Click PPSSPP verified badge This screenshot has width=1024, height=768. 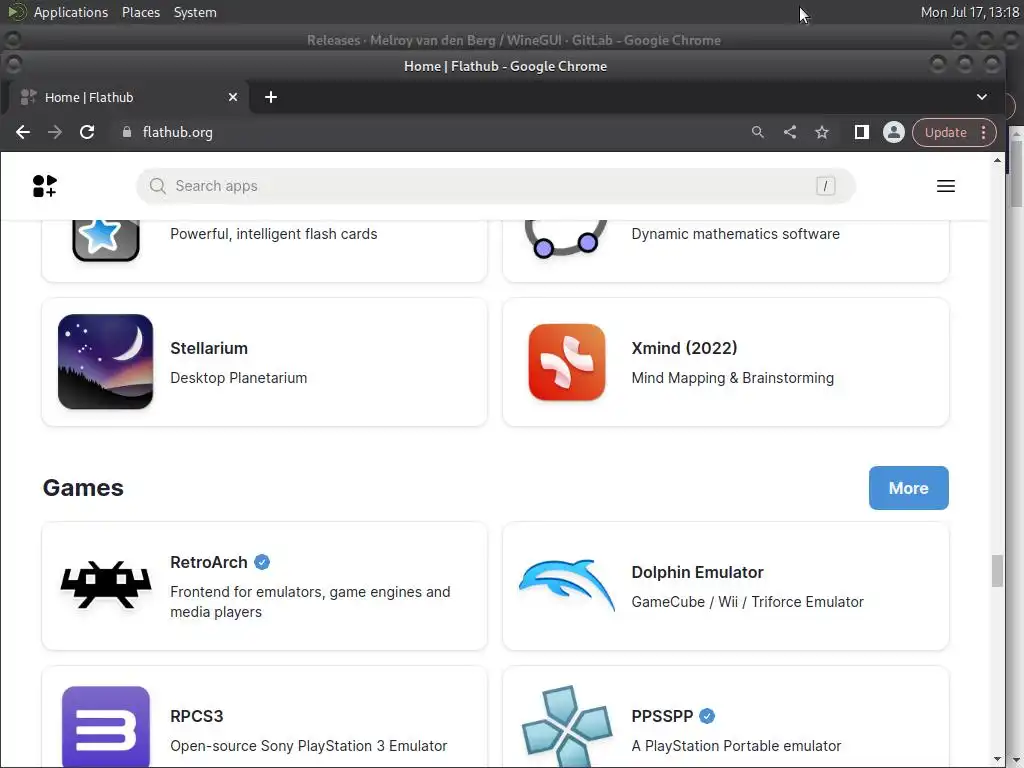707,716
